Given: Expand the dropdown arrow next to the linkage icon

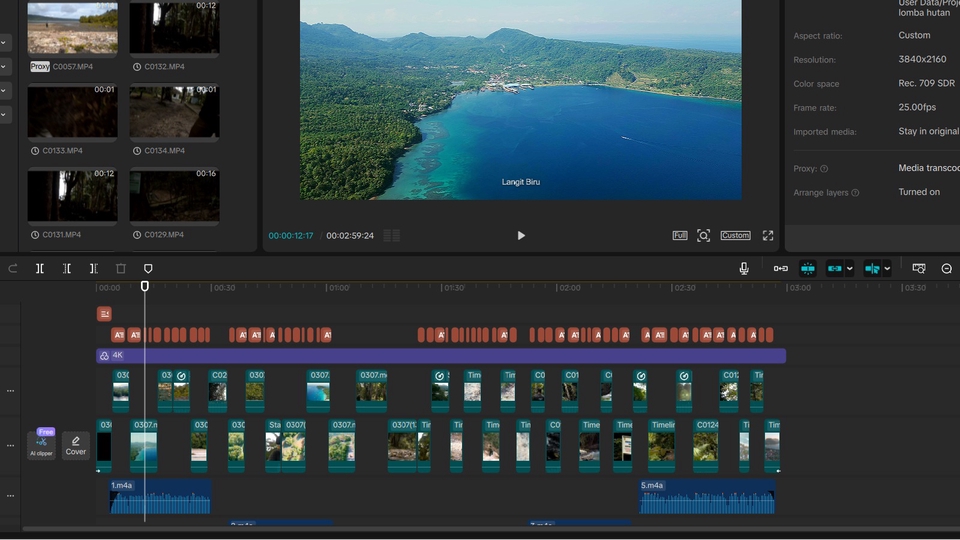Looking at the screenshot, I should point(850,268).
